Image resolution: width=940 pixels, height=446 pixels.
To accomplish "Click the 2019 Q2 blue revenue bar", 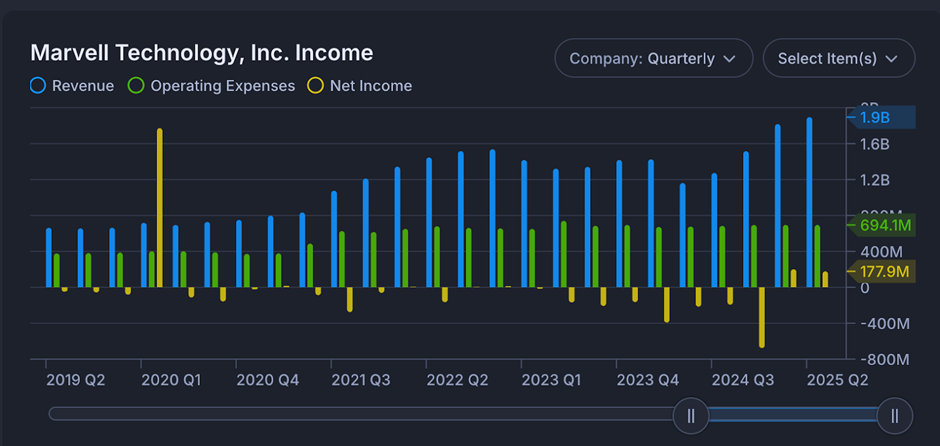I will (49, 258).
